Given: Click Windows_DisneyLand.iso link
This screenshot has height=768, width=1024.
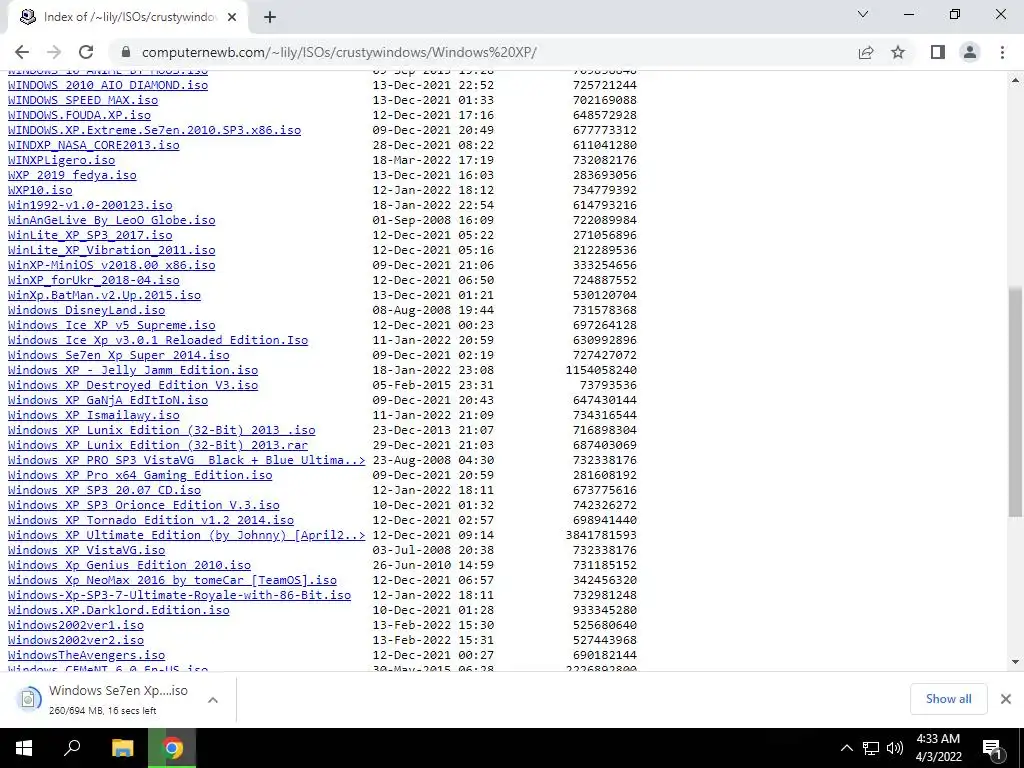Looking at the screenshot, I should tap(86, 310).
